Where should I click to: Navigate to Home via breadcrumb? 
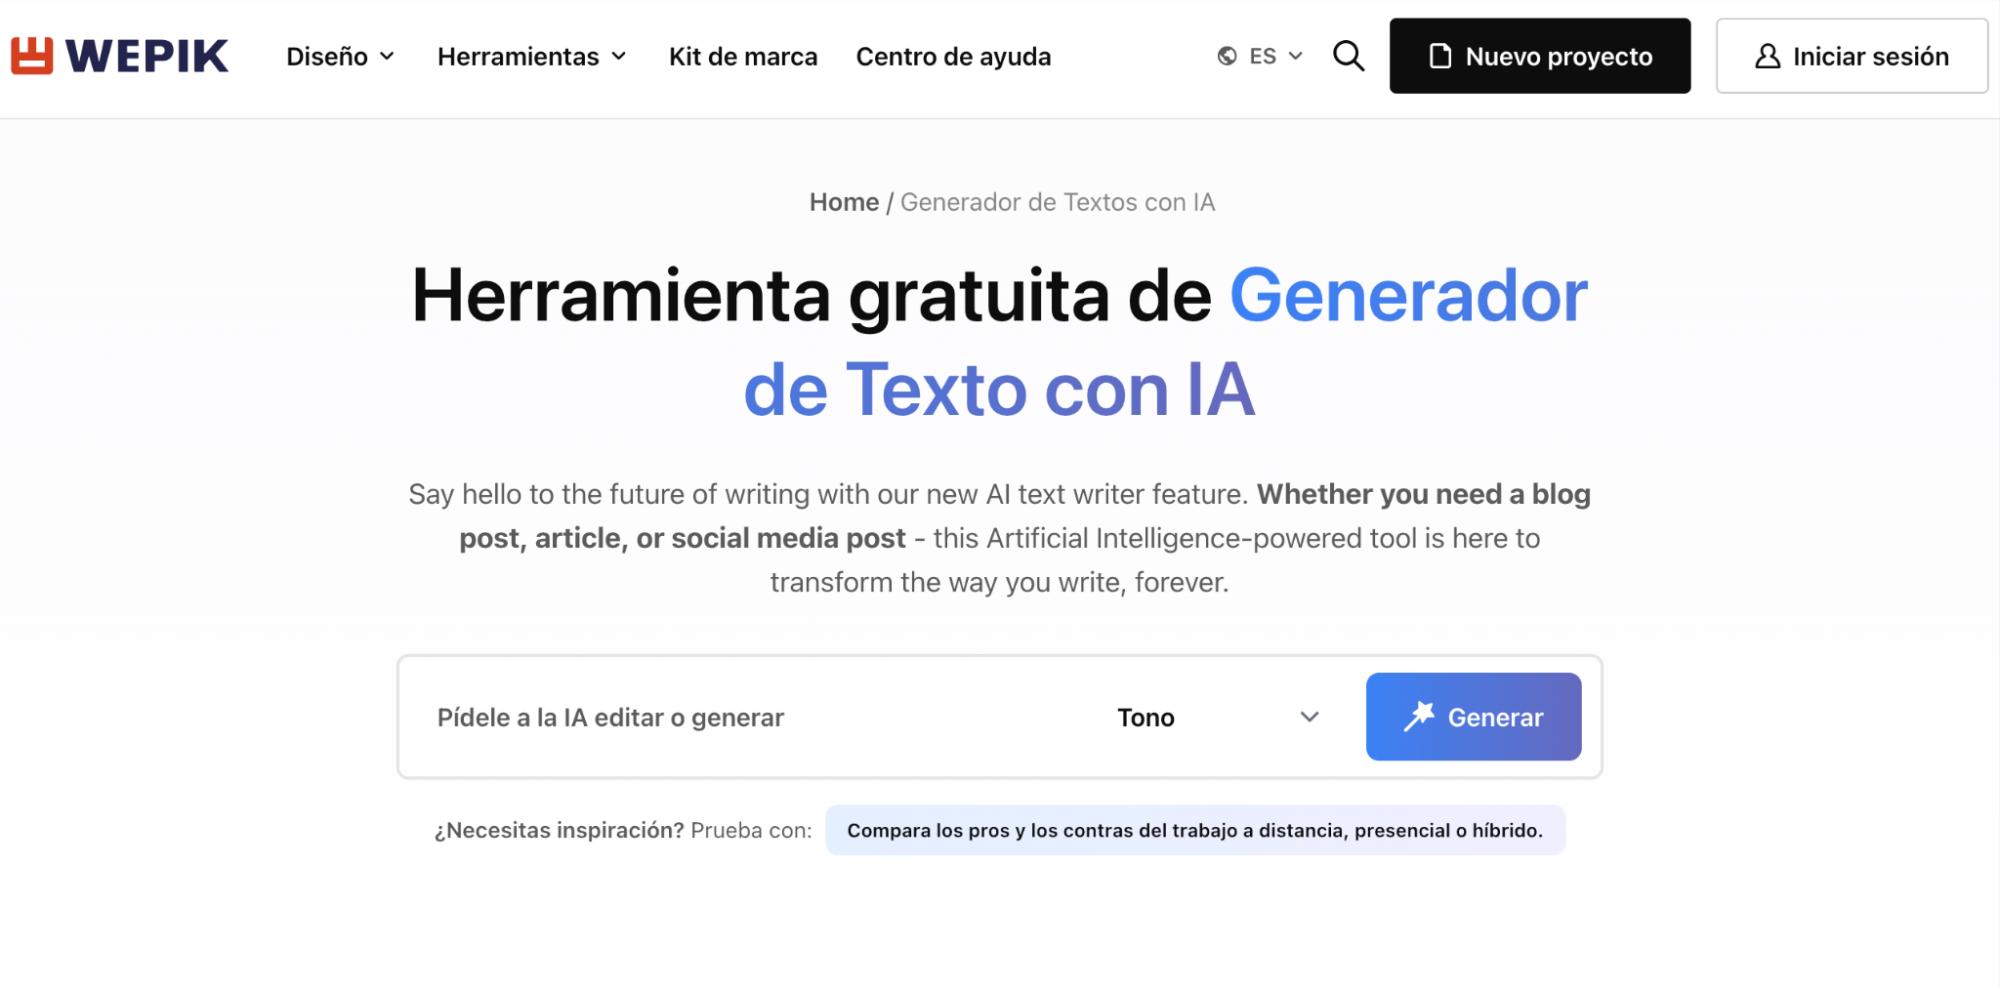click(844, 202)
